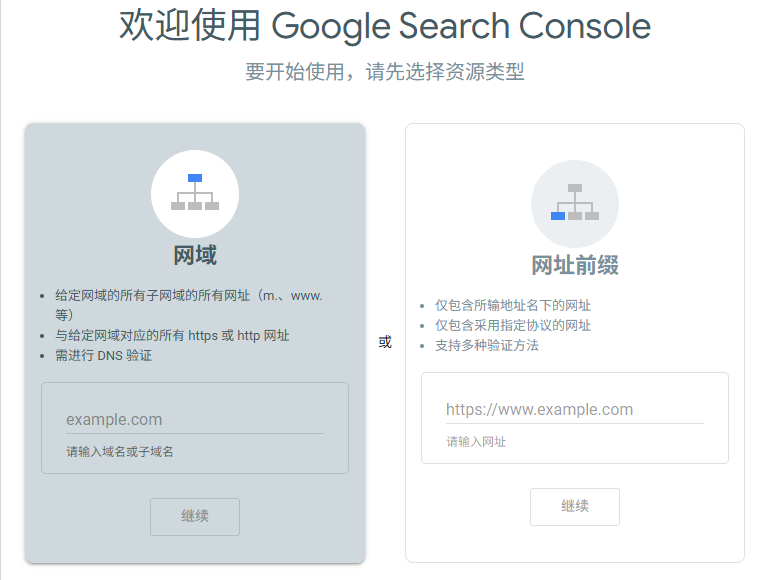
Task: Click the 支持多种验证方法 bullet text
Action: click(x=487, y=345)
